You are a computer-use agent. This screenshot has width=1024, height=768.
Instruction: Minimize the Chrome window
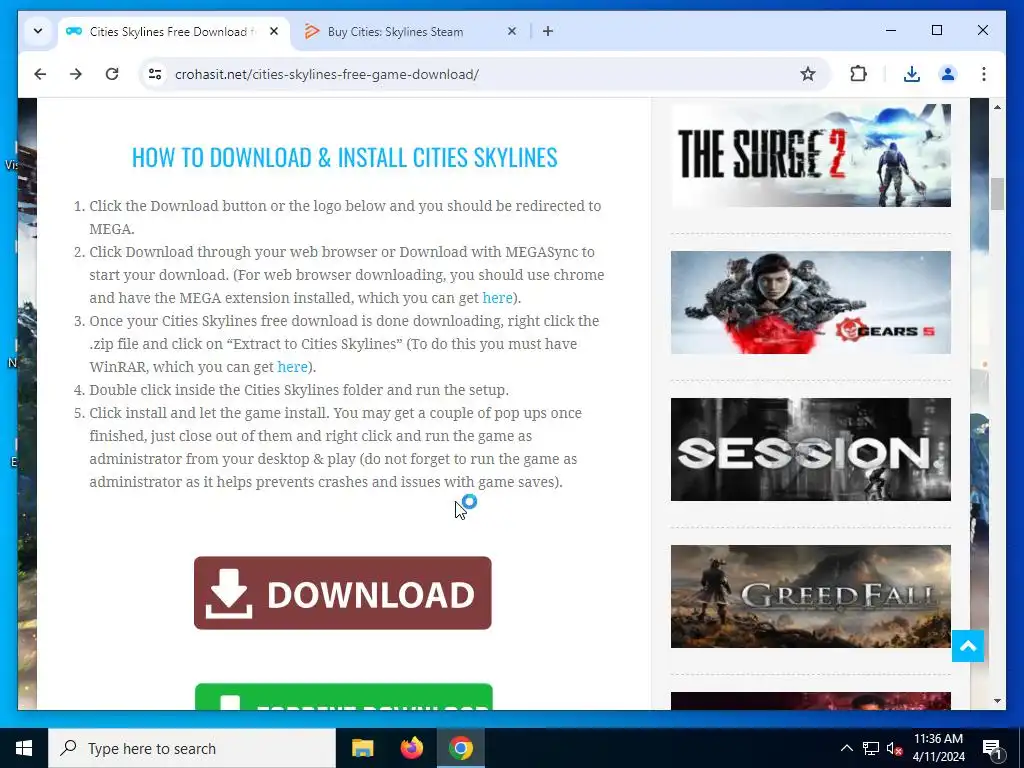click(x=890, y=30)
